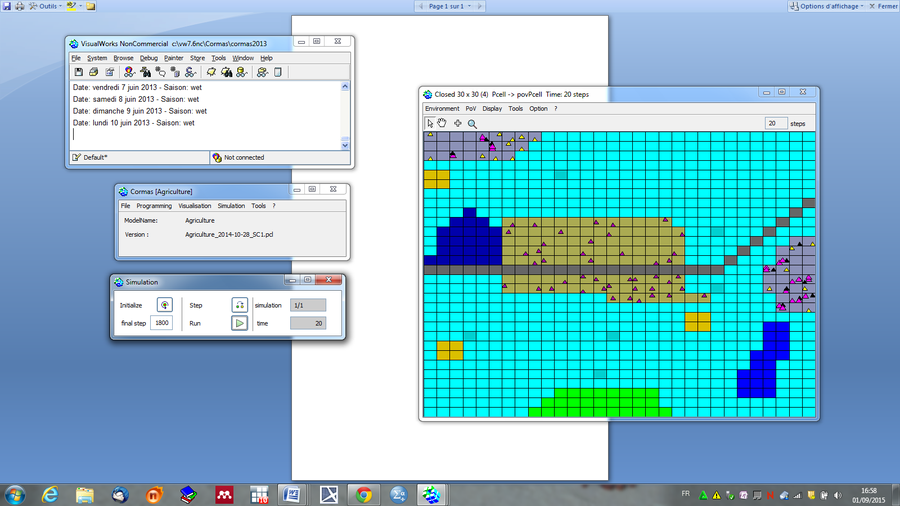Open Mendeley from the taskbar
Image resolution: width=900 pixels, height=506 pixels.
224,495
